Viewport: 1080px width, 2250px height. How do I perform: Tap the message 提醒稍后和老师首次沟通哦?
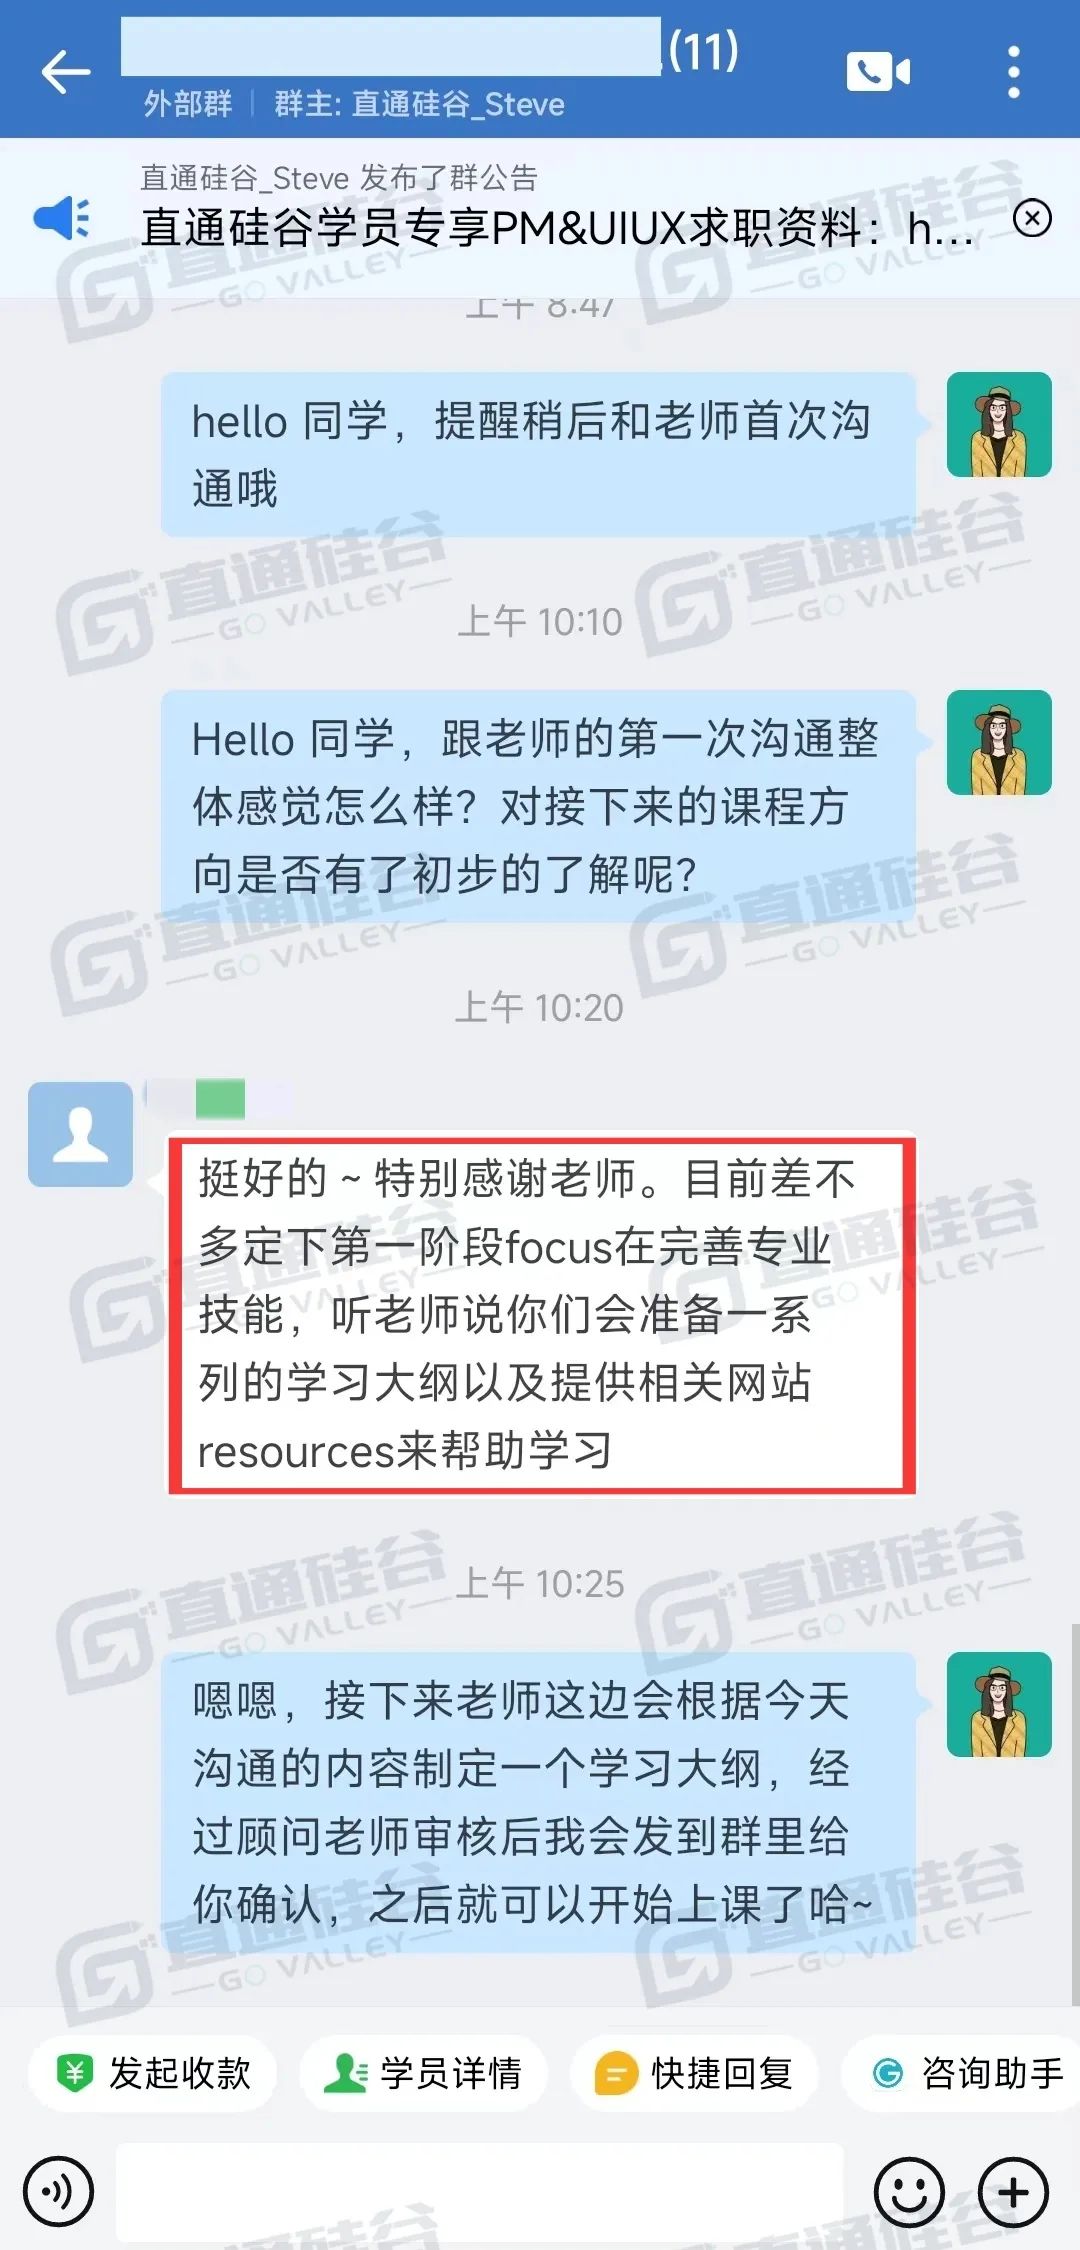[539, 455]
